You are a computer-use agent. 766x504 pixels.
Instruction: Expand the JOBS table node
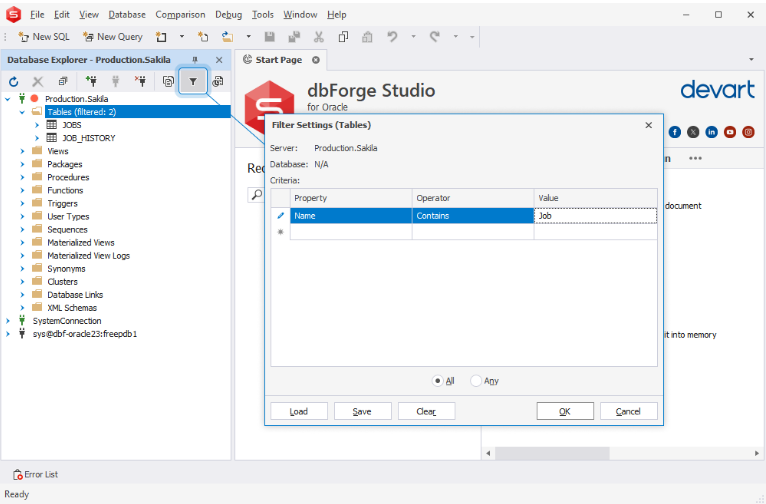click(37, 125)
